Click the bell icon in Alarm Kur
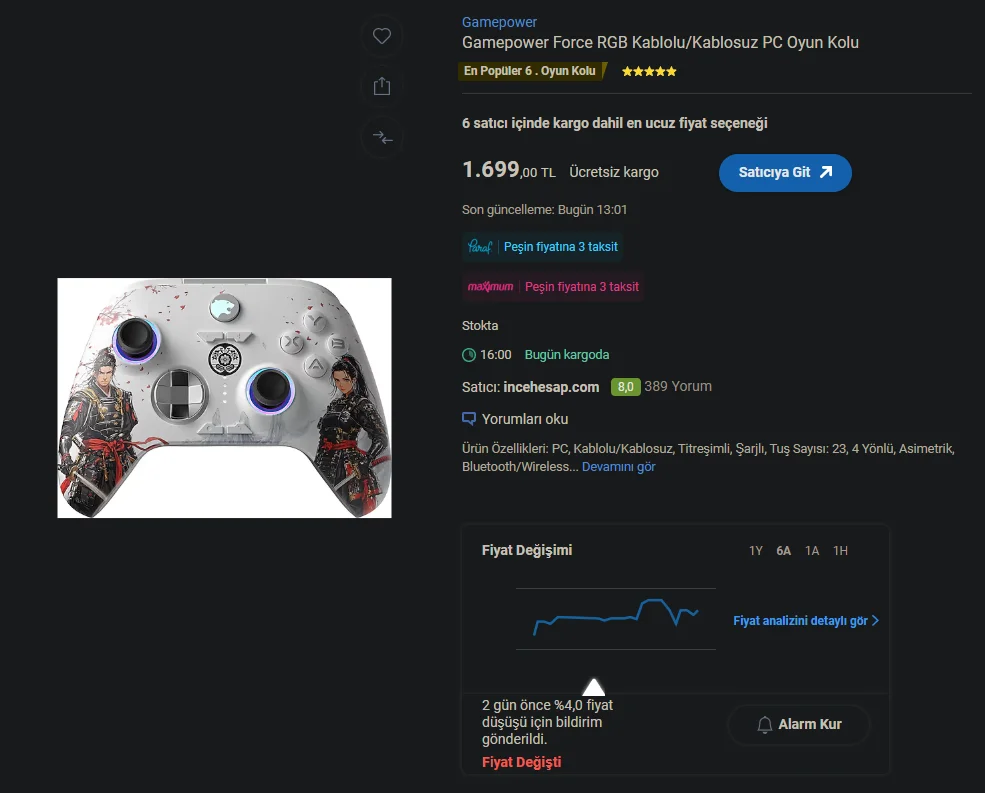Image resolution: width=985 pixels, height=793 pixels. (765, 724)
